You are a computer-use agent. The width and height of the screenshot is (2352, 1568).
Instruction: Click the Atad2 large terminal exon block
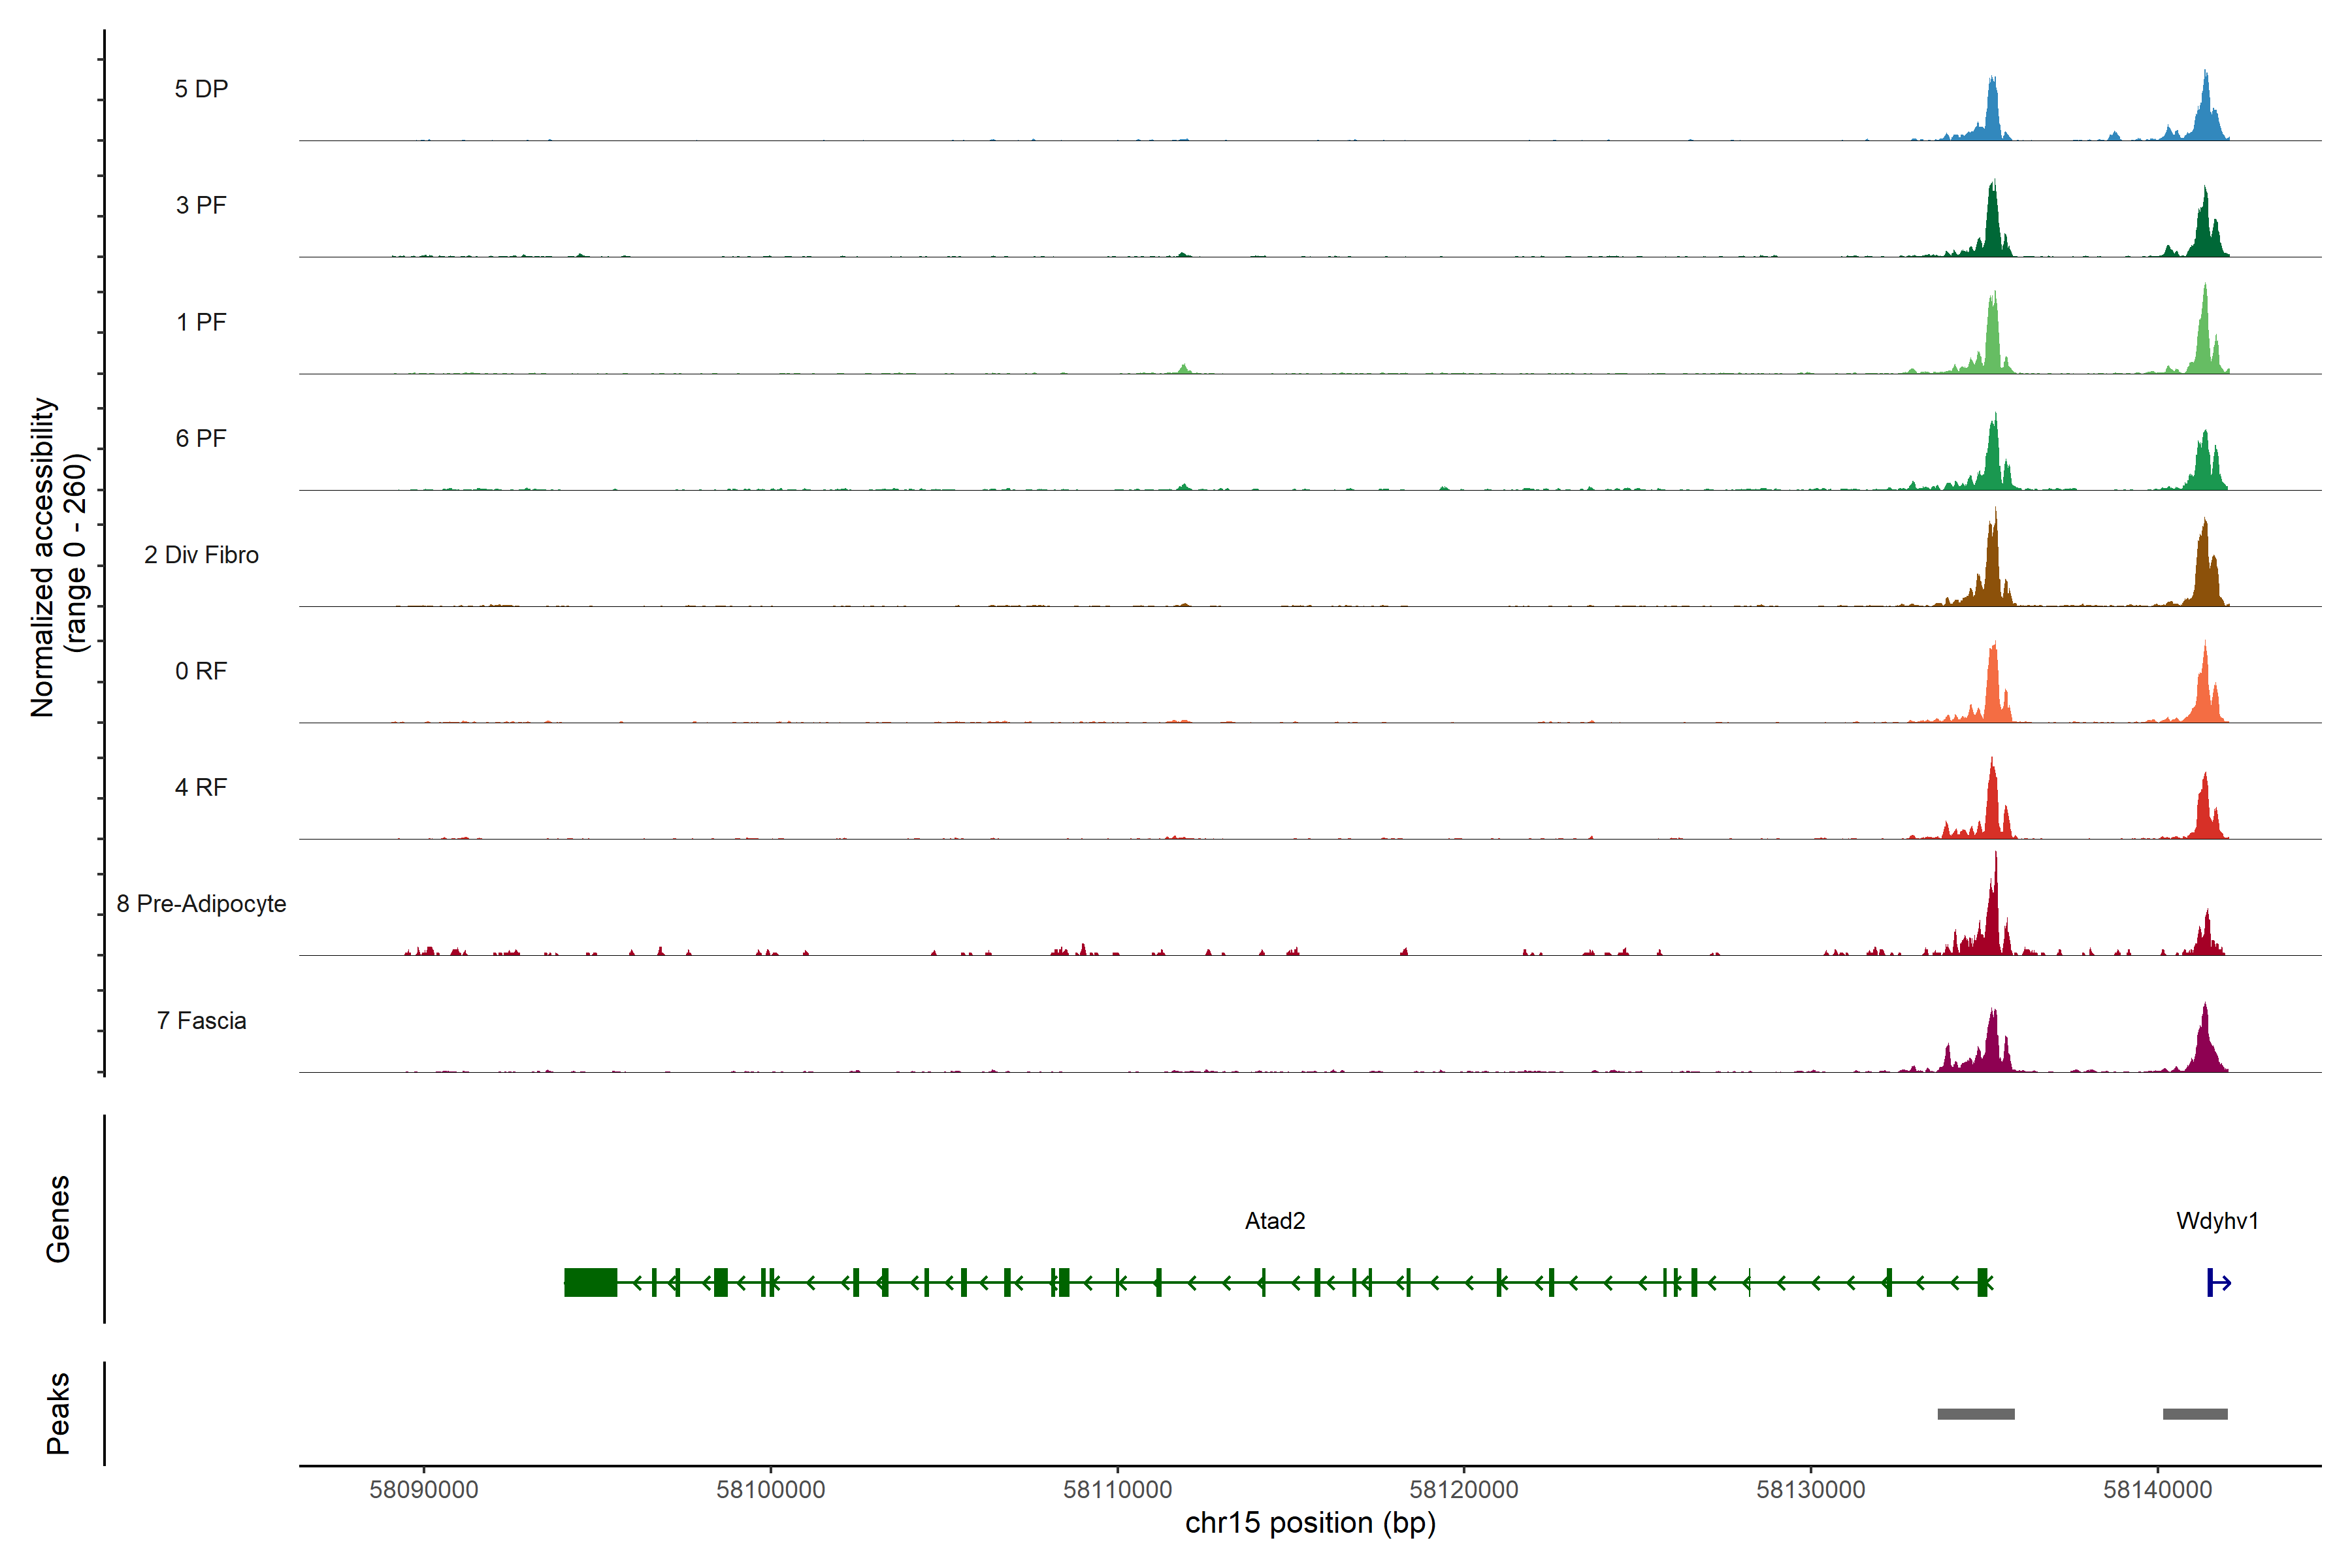[x=590, y=1282]
